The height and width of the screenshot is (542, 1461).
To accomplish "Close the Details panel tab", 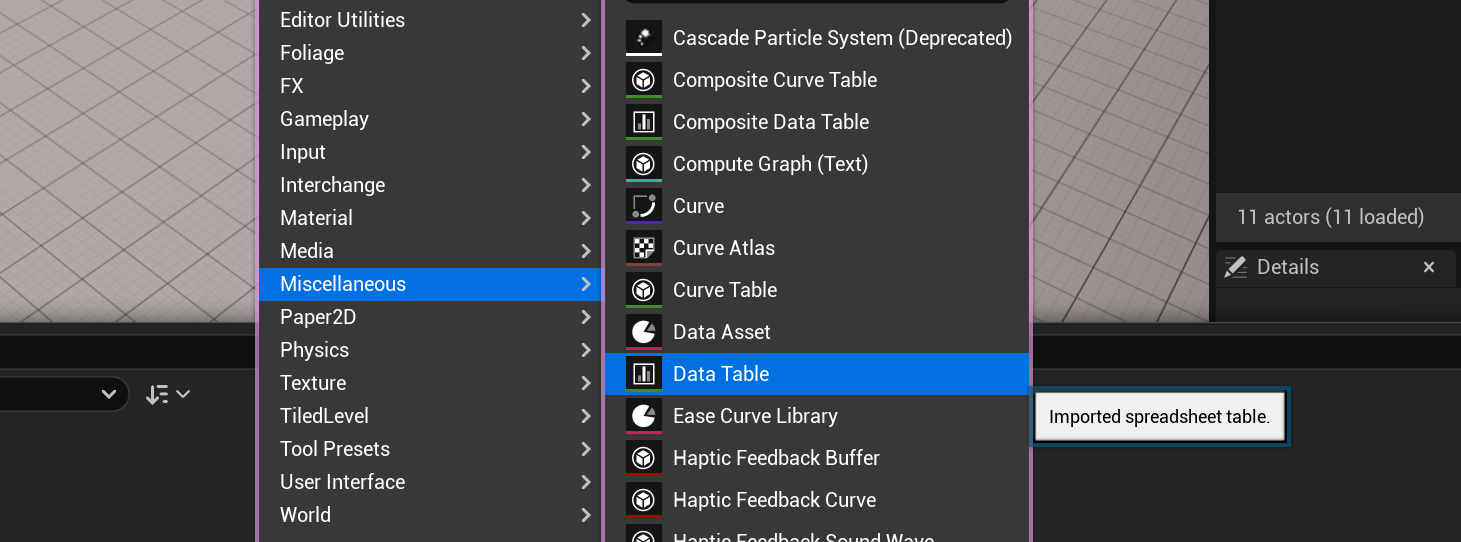I will 1429,267.
